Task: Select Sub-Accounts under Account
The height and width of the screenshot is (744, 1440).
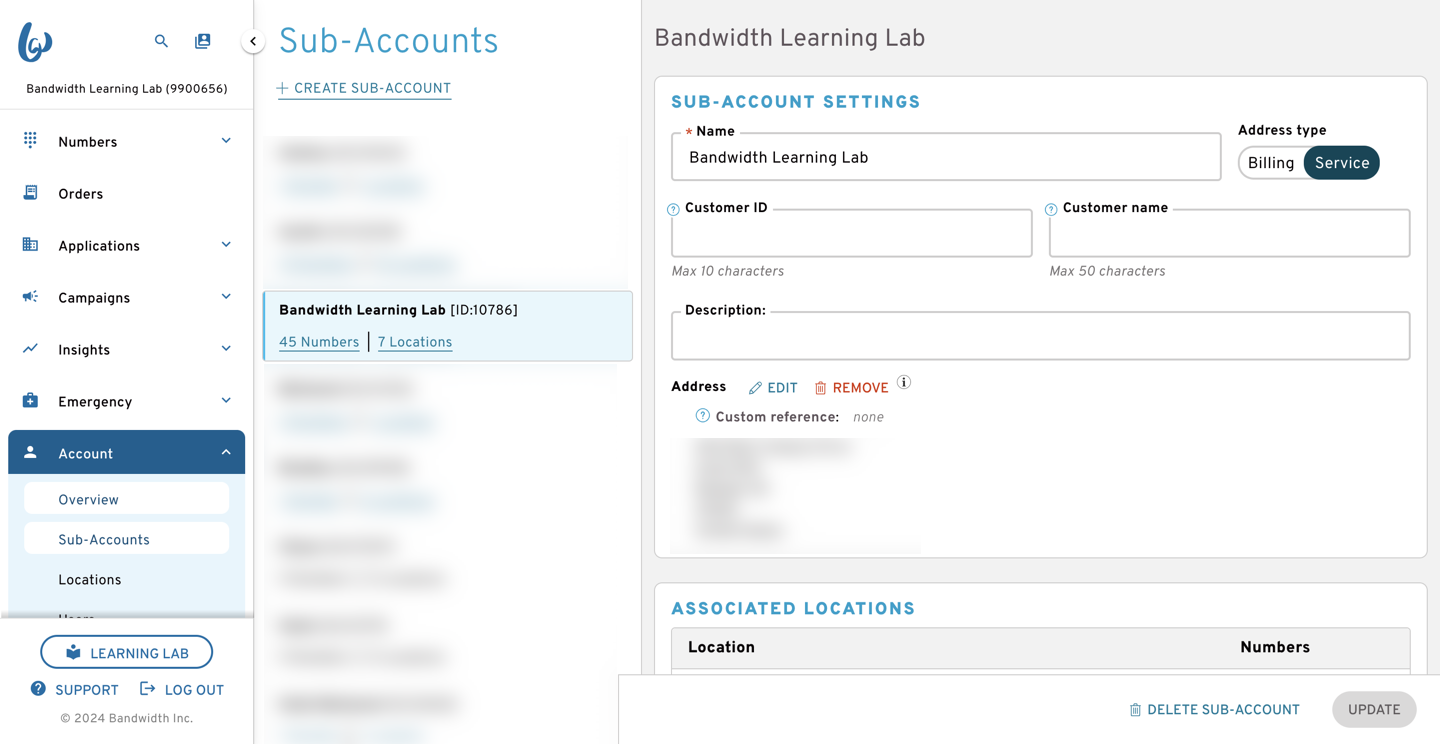Action: point(126,539)
